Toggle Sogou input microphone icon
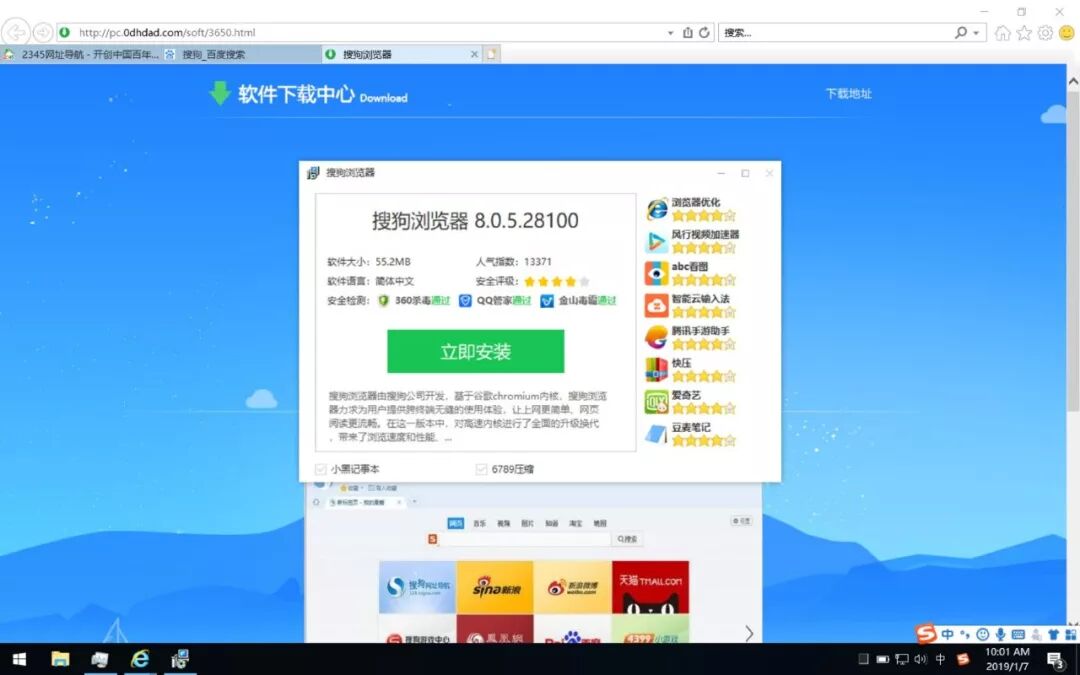The width and height of the screenshot is (1080, 675). 1000,634
